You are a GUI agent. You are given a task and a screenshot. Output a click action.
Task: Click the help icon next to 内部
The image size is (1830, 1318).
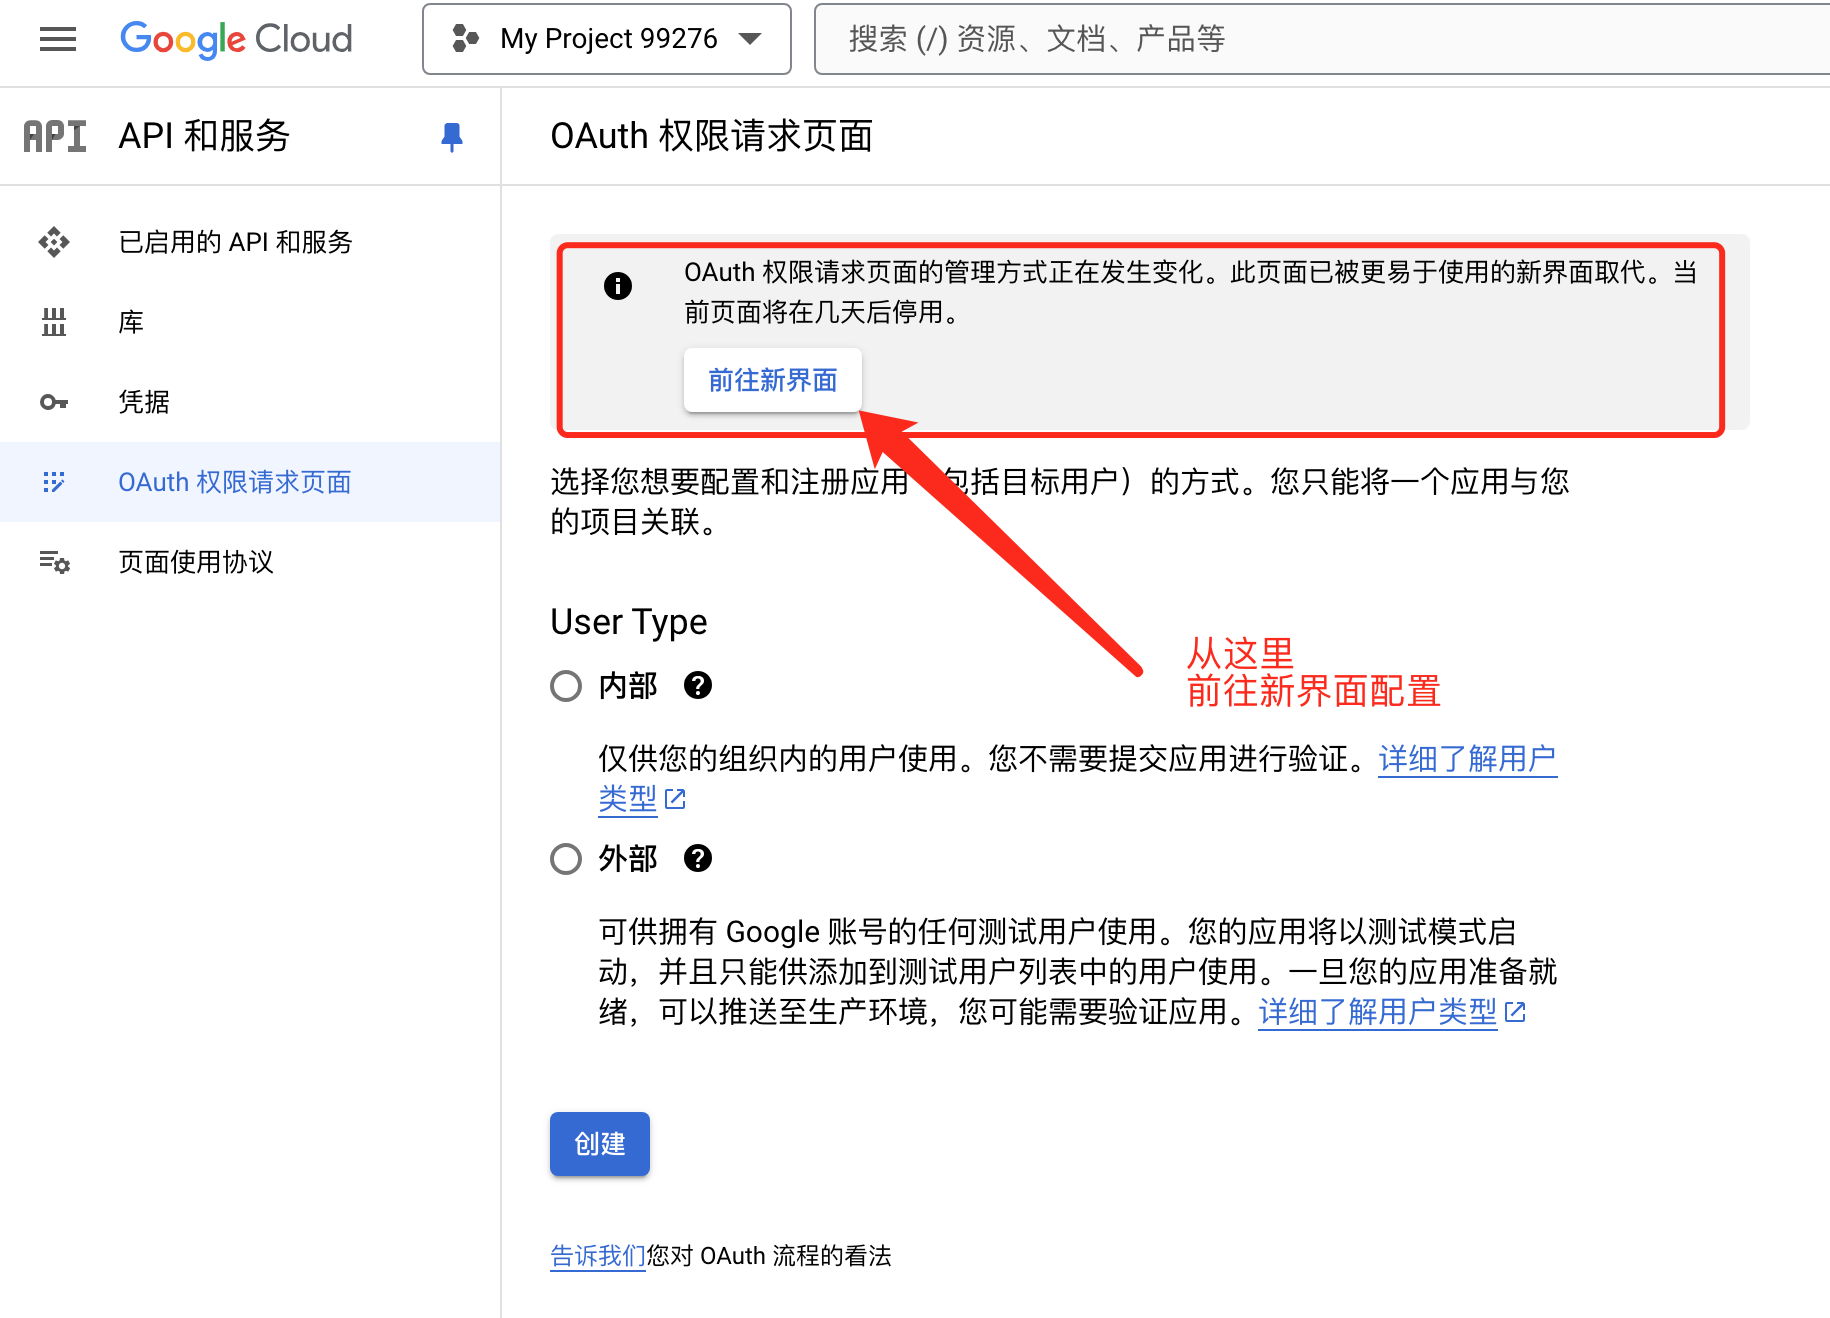(698, 686)
